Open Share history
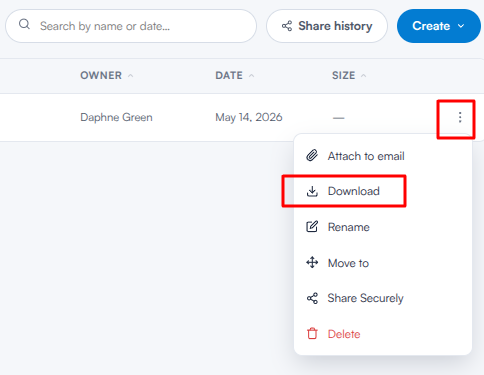 click(x=327, y=26)
